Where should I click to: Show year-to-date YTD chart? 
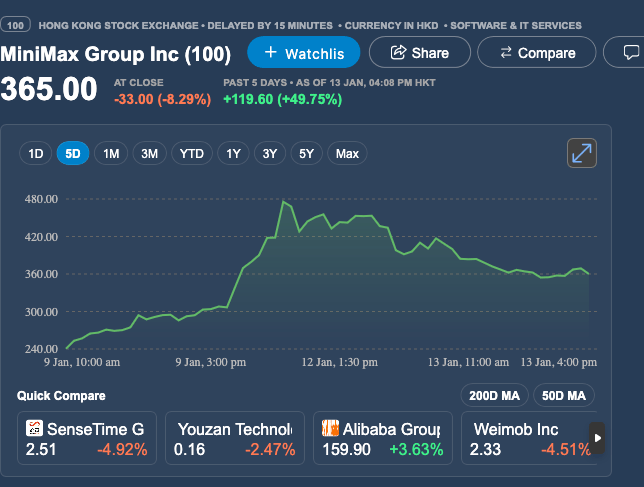click(191, 153)
